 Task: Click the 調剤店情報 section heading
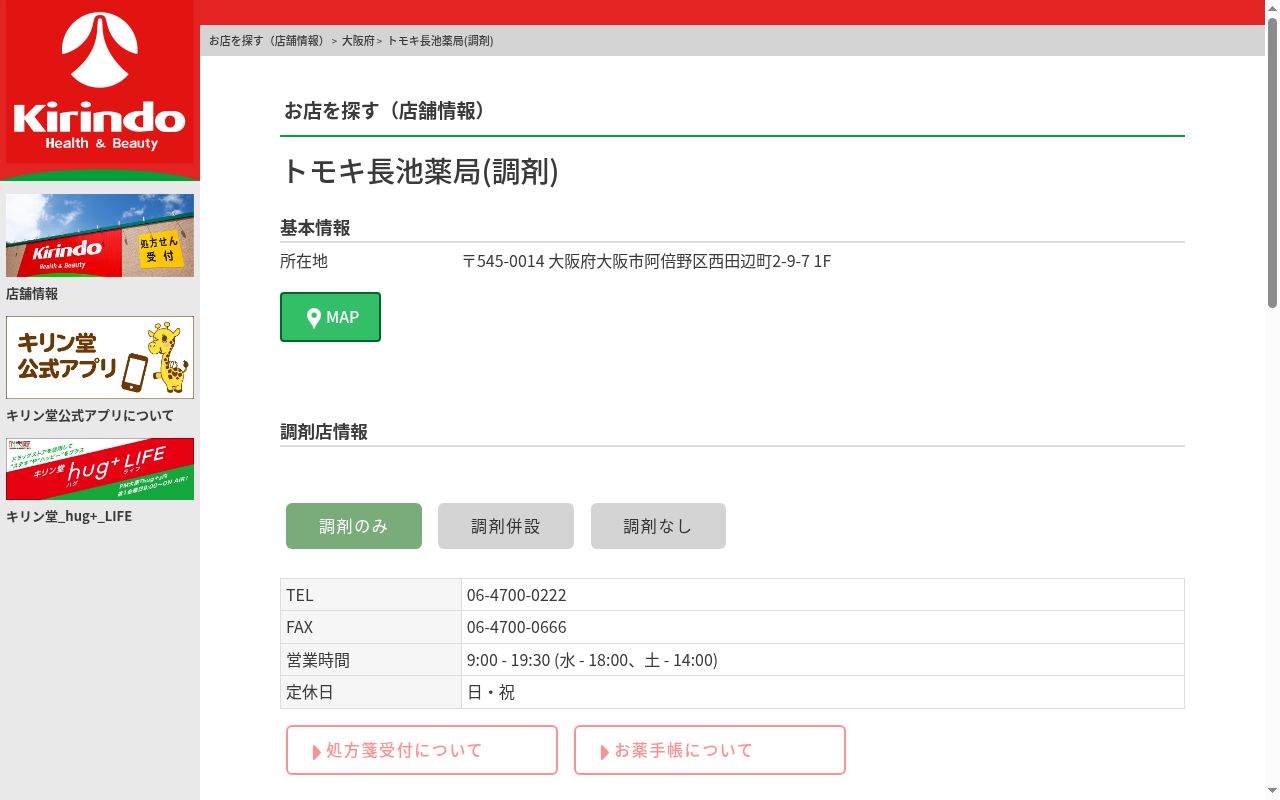click(x=324, y=432)
